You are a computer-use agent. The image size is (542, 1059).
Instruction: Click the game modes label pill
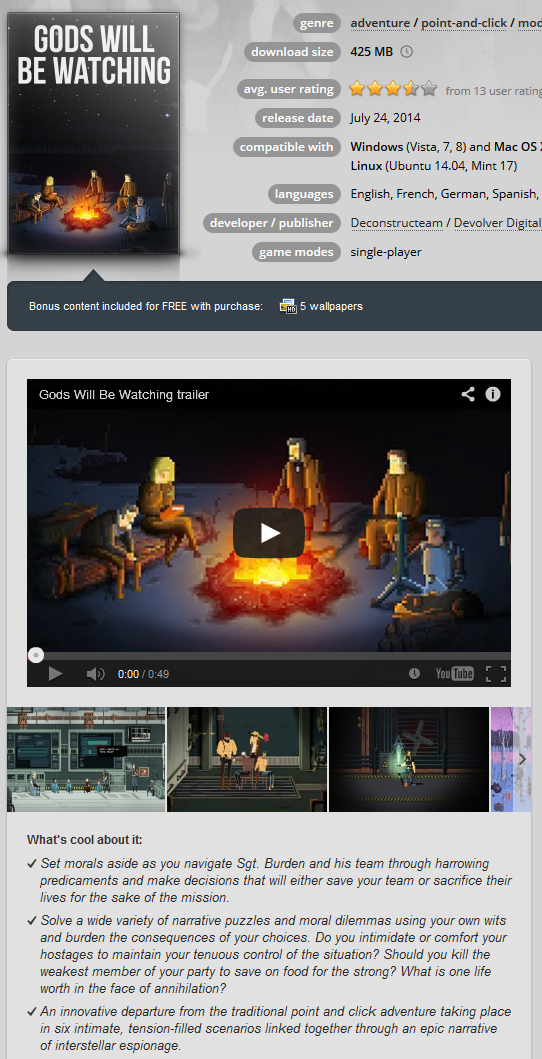tap(296, 252)
